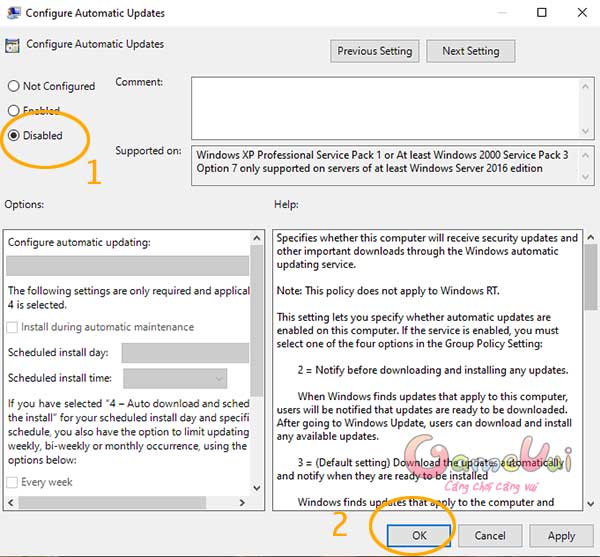The height and width of the screenshot is (557, 600).
Task: Click the title bar window icon
Action: tap(14, 14)
